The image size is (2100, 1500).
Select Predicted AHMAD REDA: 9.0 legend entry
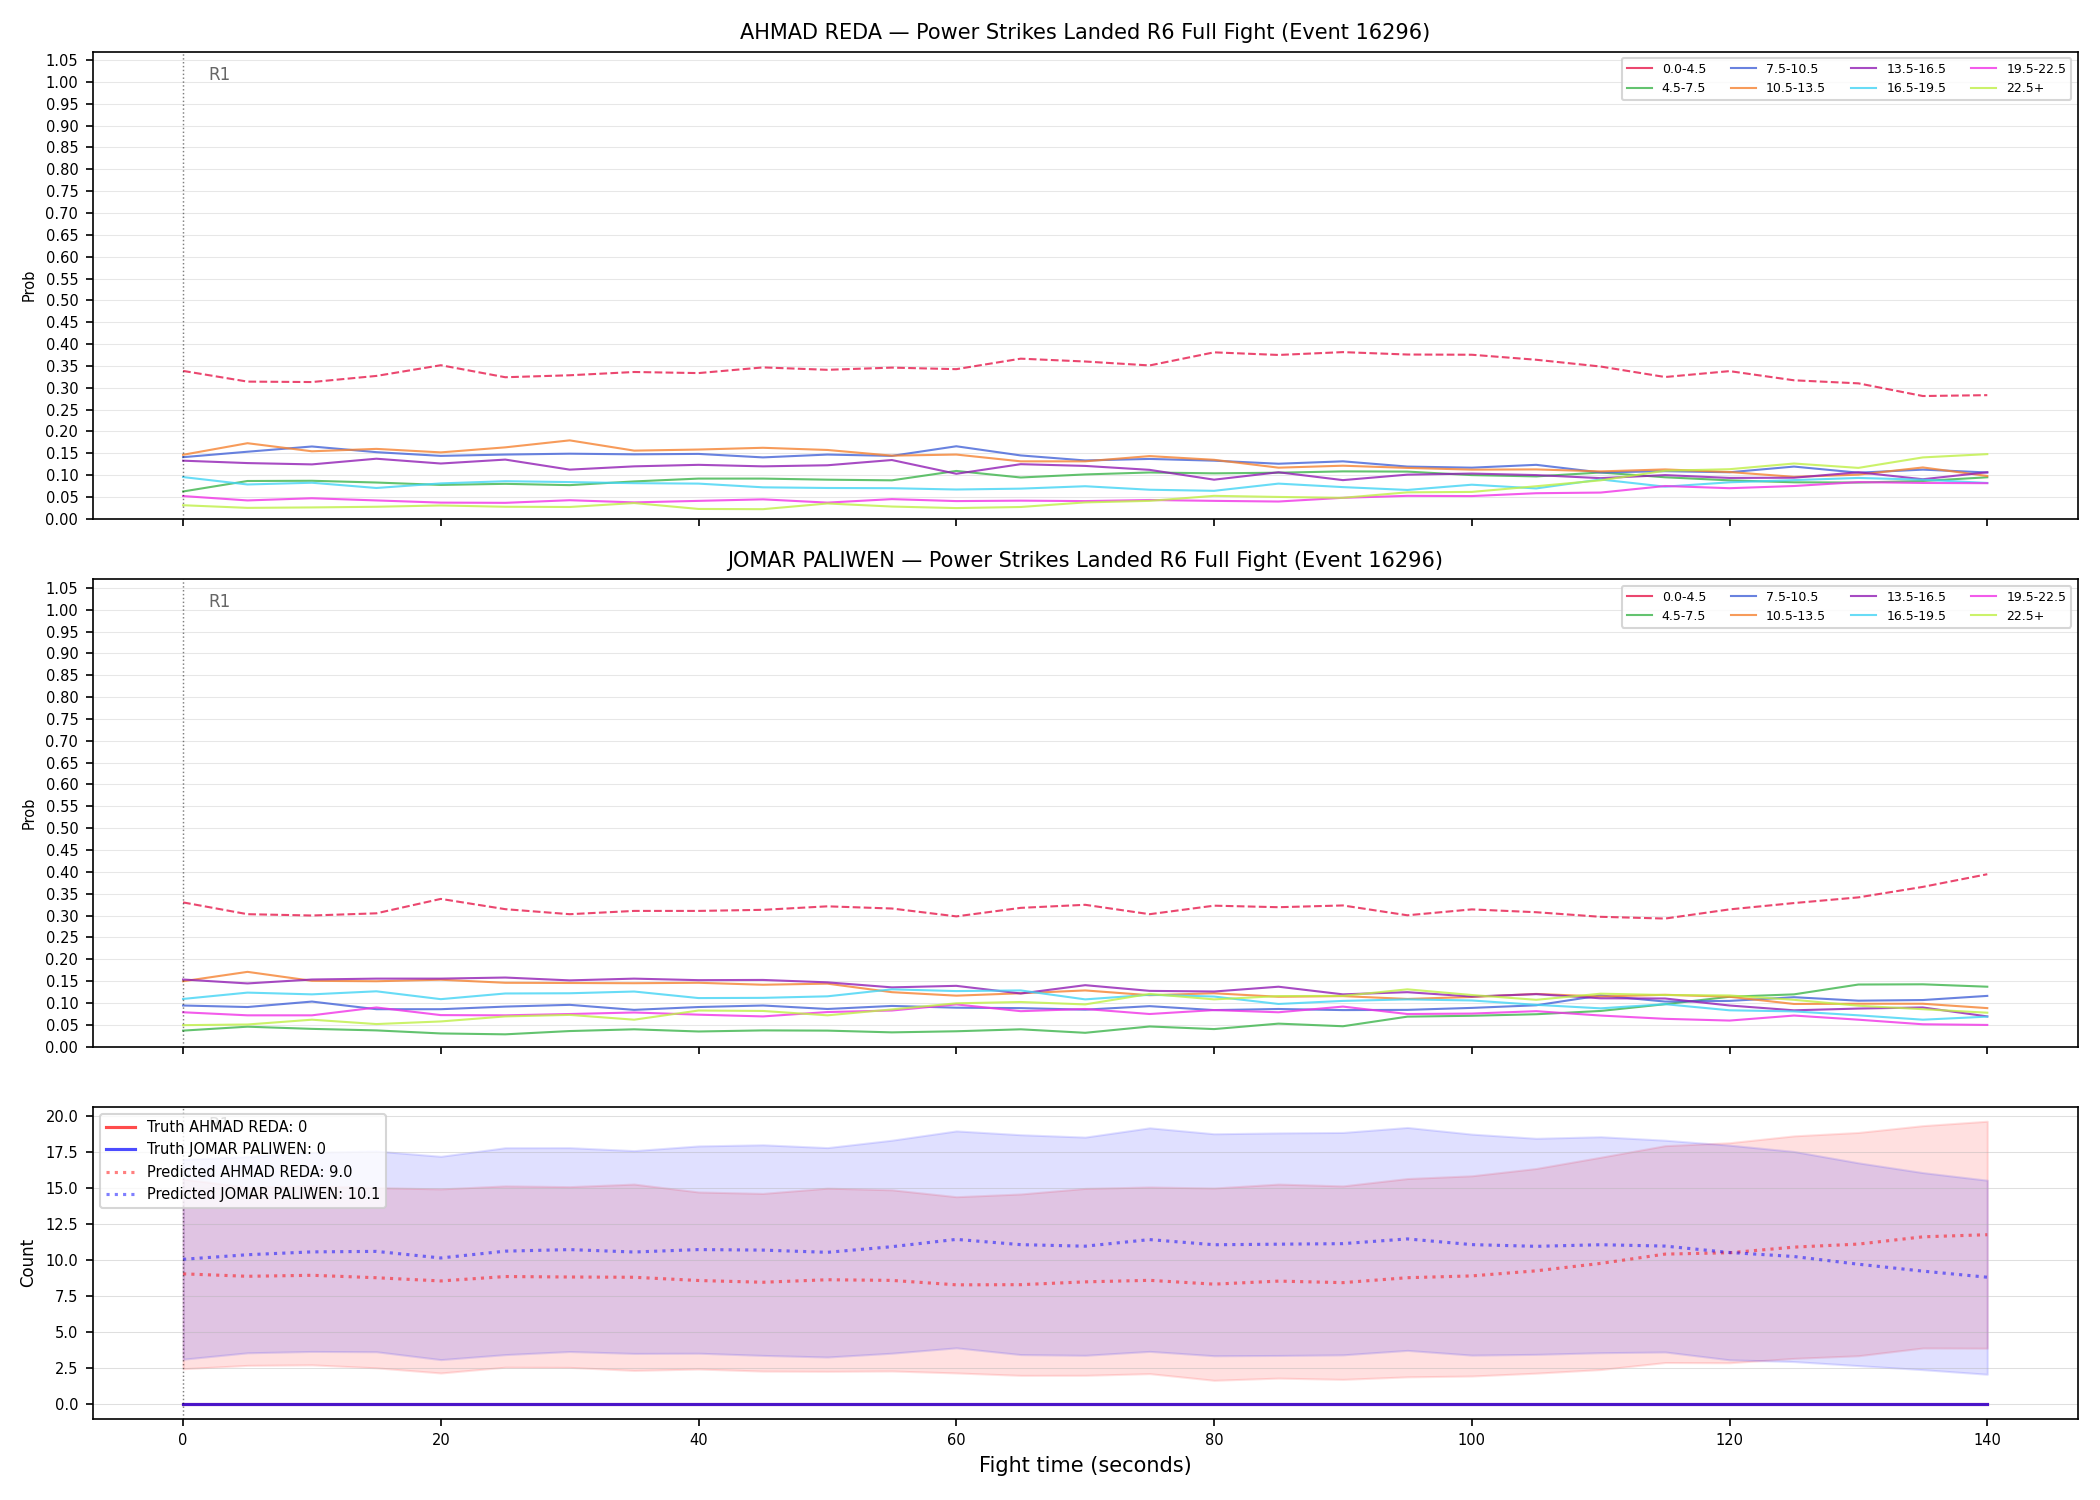pos(228,1172)
